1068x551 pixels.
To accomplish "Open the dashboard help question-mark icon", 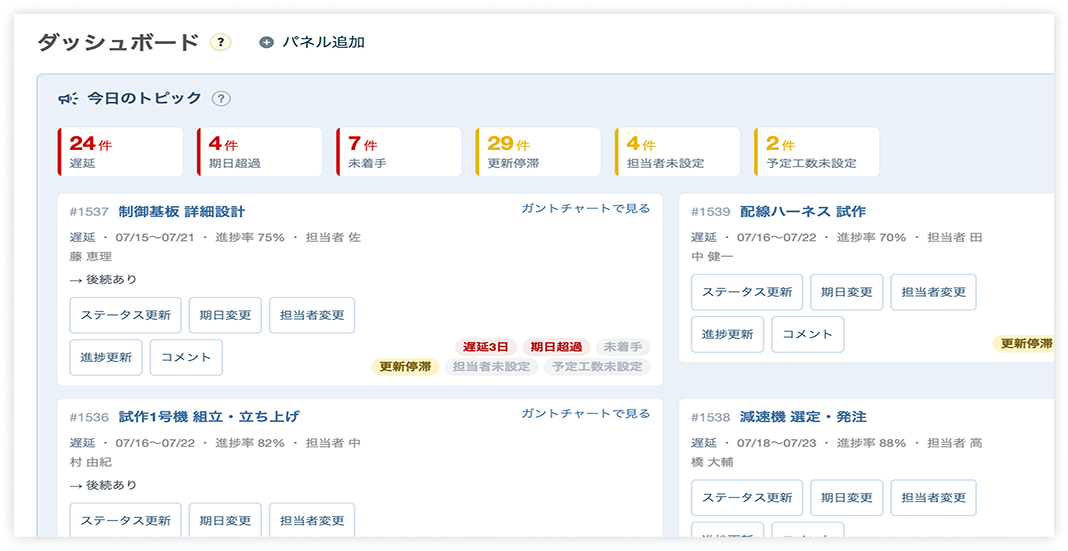I will pos(220,42).
